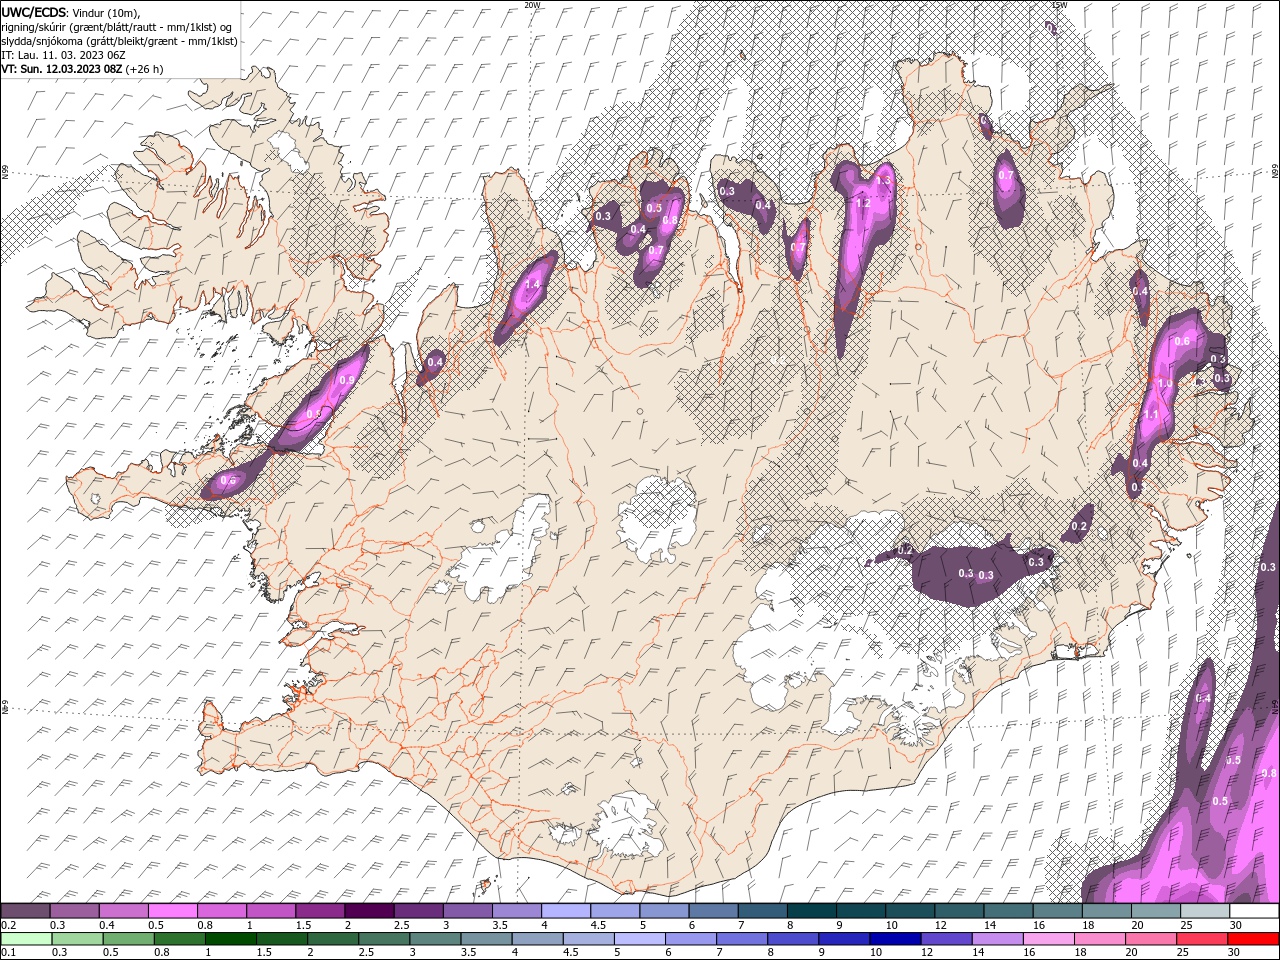This screenshot has height=960, width=1280.
Task: Select the "rigning/skúrir (grænt/blátt/rautt - mm/1klst) og" line
Action: point(117,27)
